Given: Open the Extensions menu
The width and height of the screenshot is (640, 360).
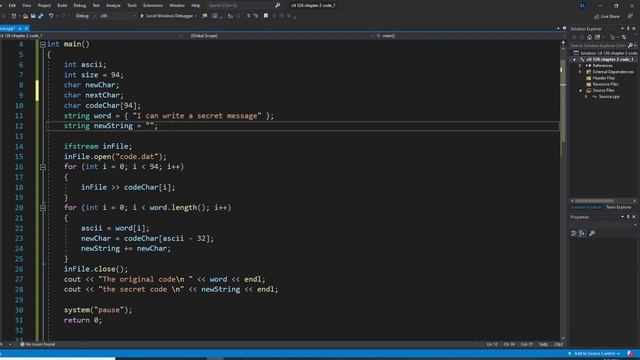Looking at the screenshot, I should [x=153, y=5].
